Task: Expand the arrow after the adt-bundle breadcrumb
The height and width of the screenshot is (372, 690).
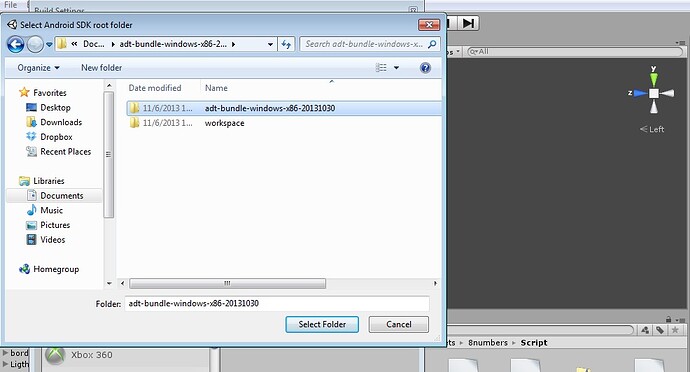Action: click(233, 44)
